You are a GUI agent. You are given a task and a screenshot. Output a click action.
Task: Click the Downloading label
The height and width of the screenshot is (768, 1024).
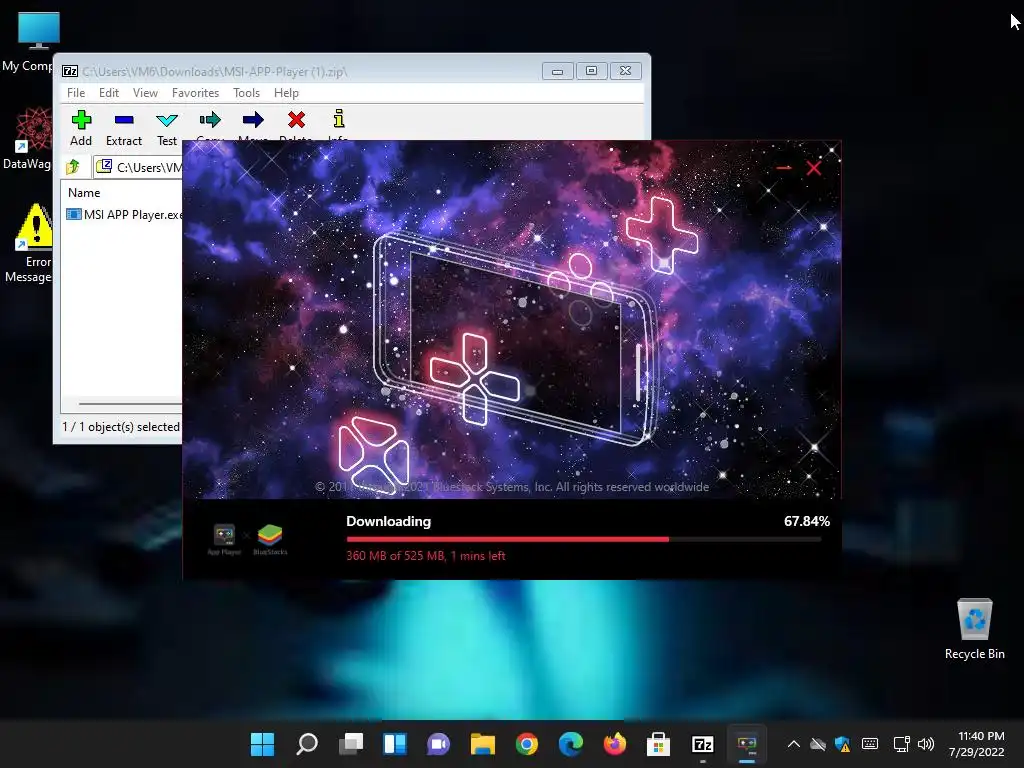(x=389, y=521)
